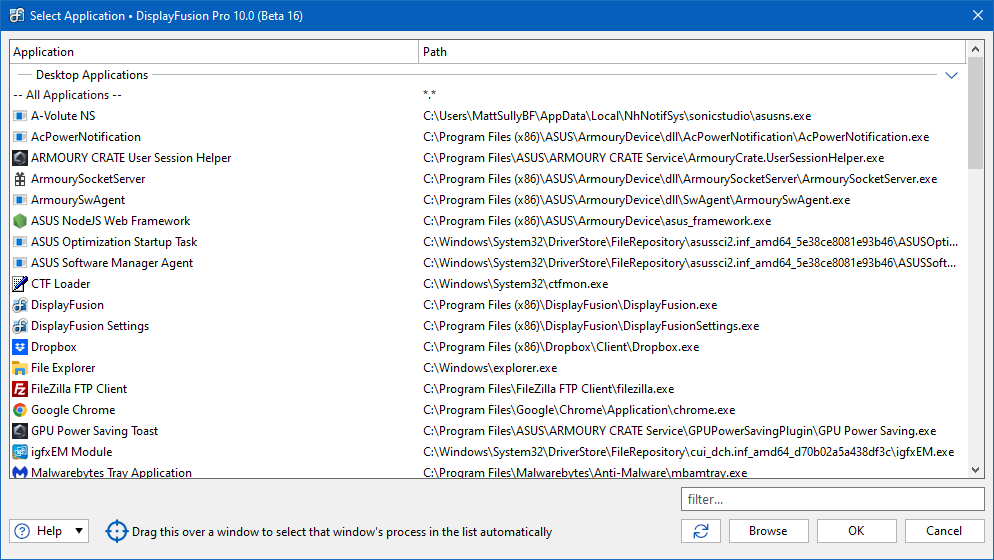Collapse the Desktop Applications group chevron
This screenshot has width=994, height=560.
[x=951, y=75]
